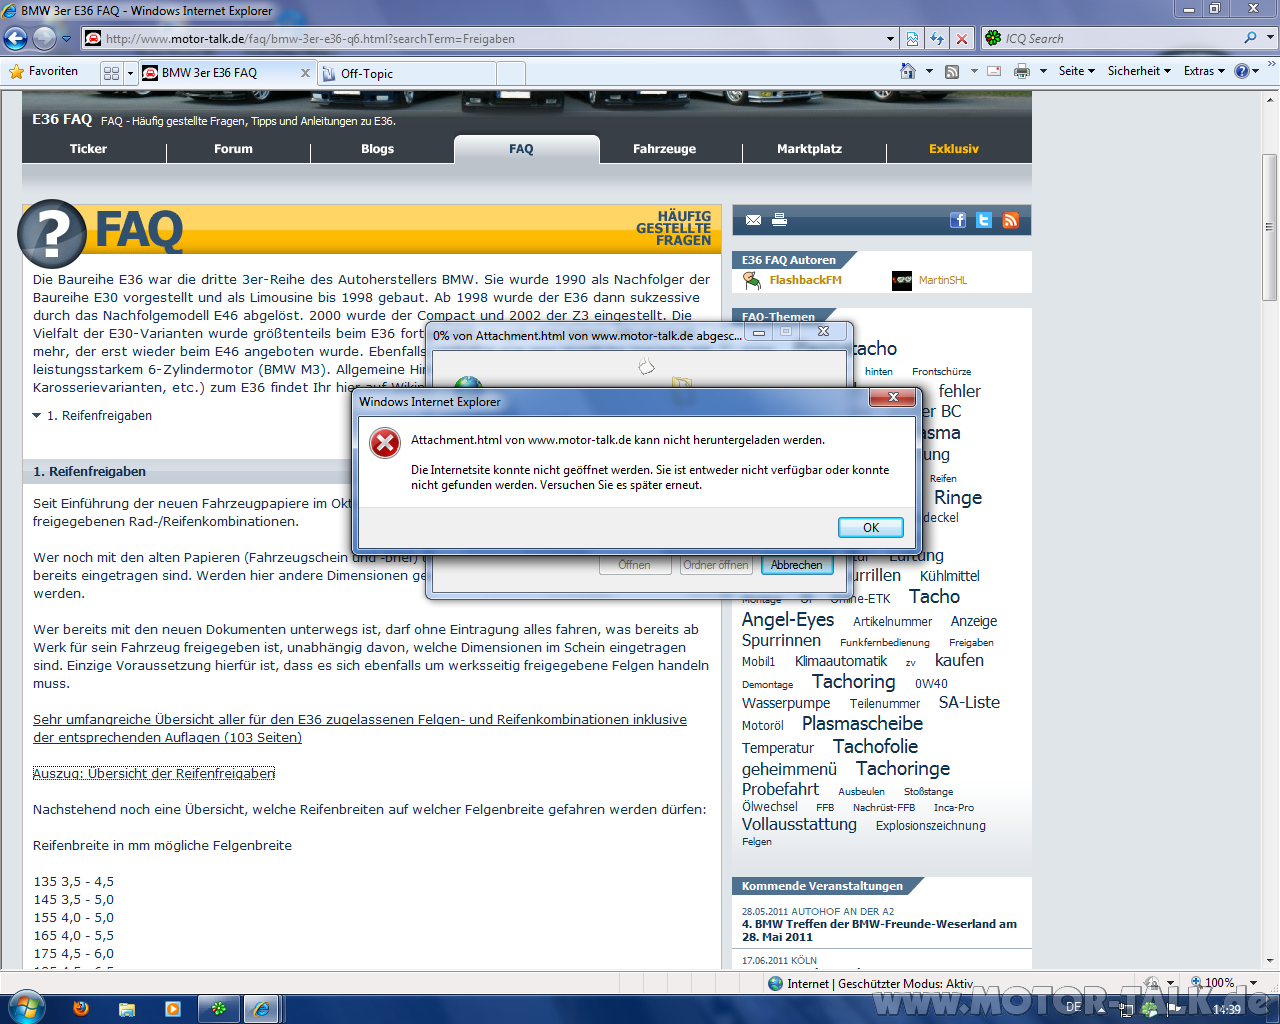Click the page vertical scrollbar thumb
The width and height of the screenshot is (1280, 1024).
(x=1270, y=227)
